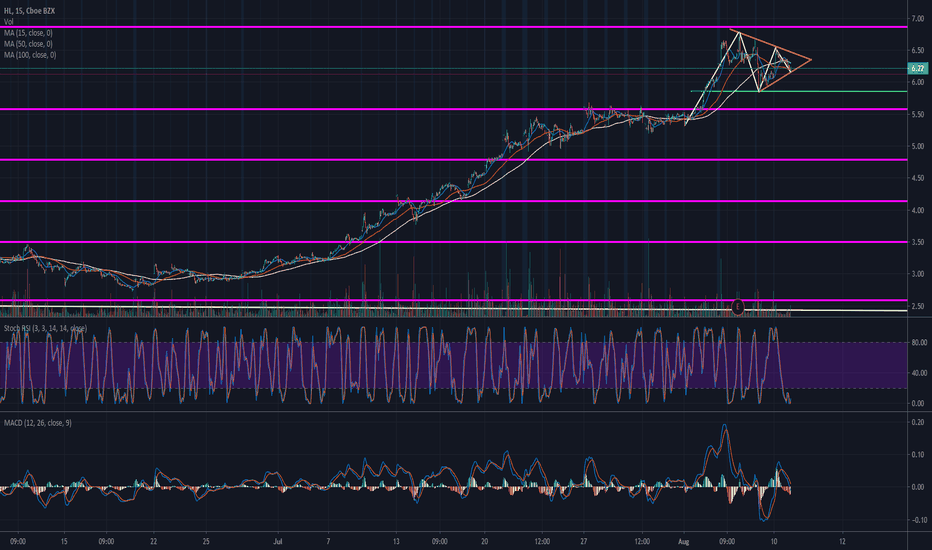Click the HL, 15, Cboe BZX symbol legend
Screen dimensions: 932x550
coord(29,11)
